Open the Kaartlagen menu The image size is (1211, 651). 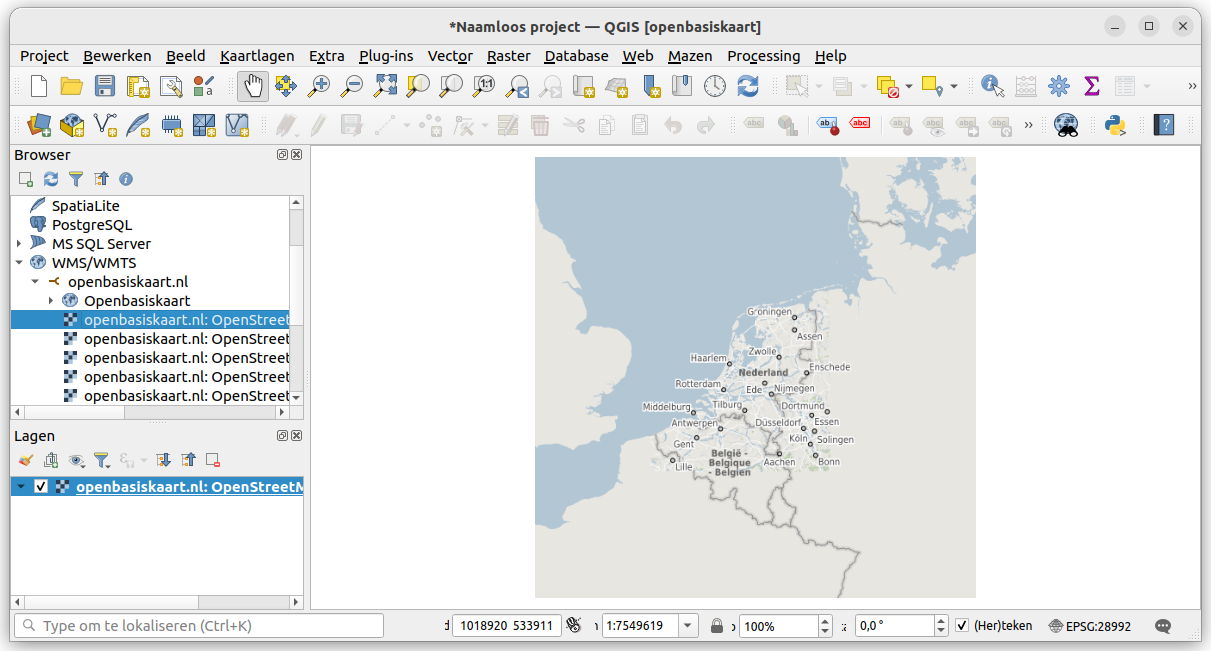256,56
